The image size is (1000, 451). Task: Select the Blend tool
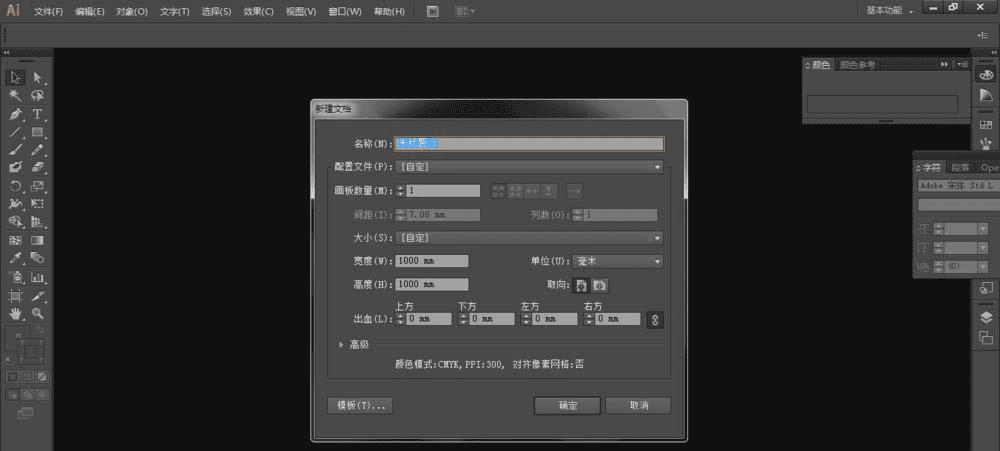point(38,258)
